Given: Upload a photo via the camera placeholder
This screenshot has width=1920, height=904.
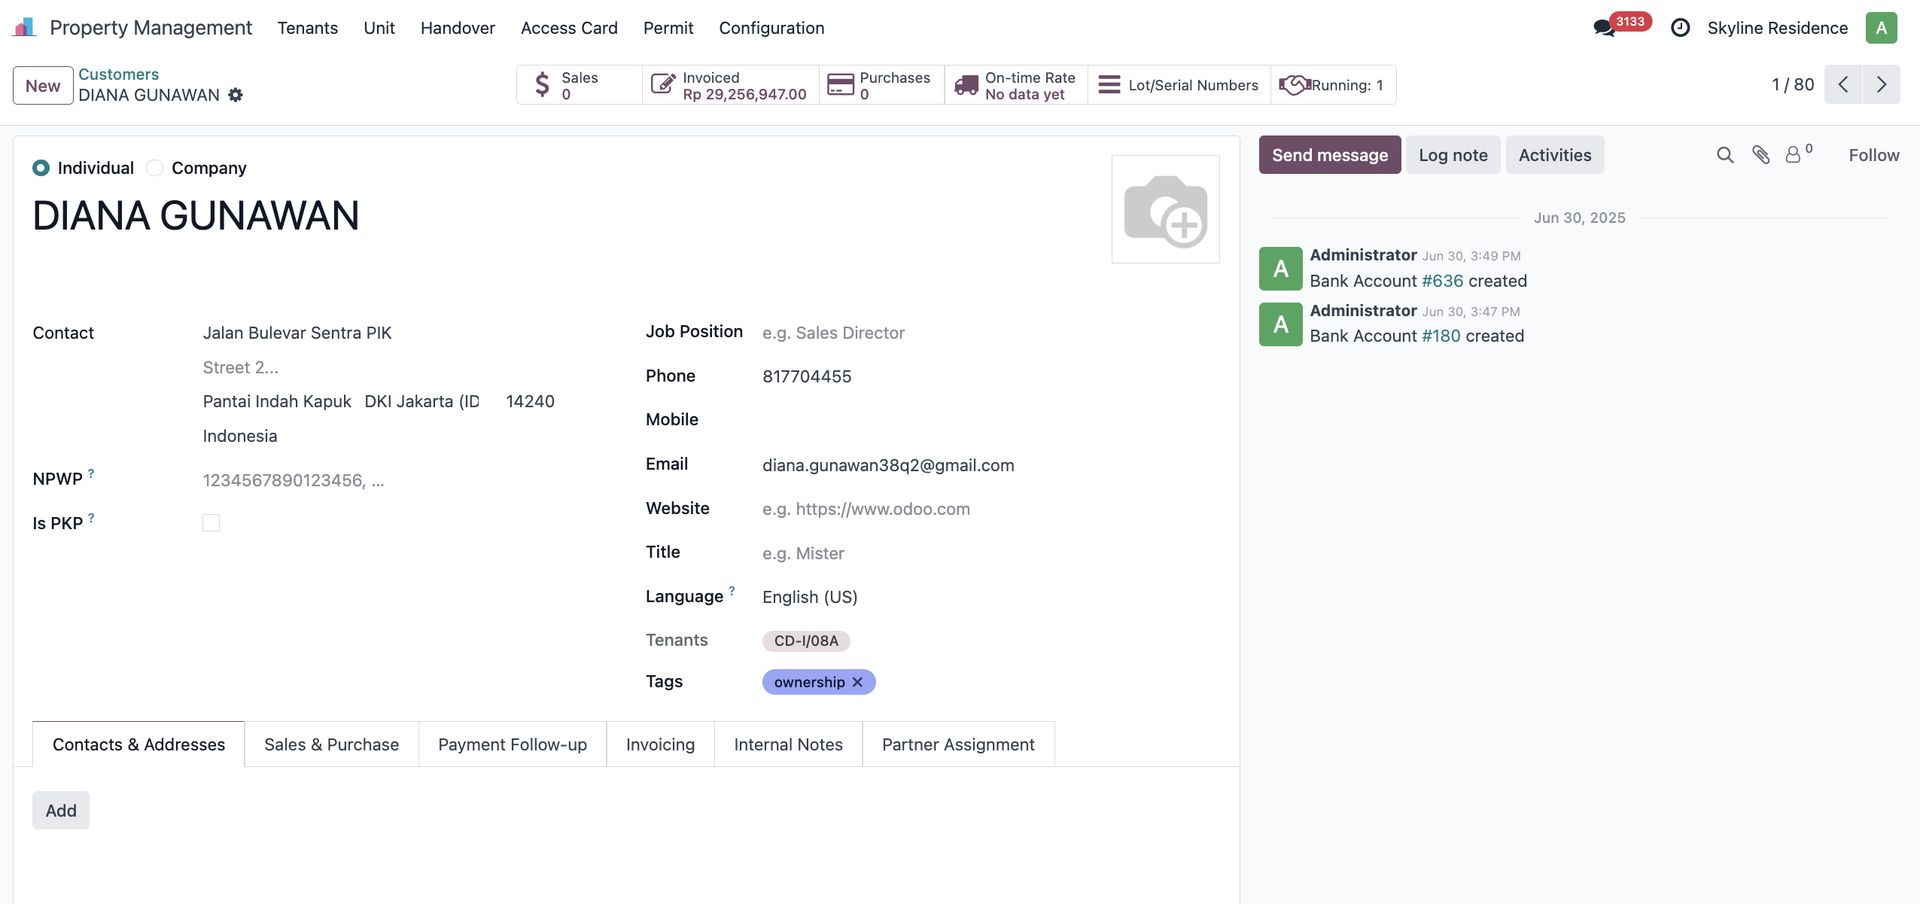Looking at the screenshot, I should click(1165, 210).
